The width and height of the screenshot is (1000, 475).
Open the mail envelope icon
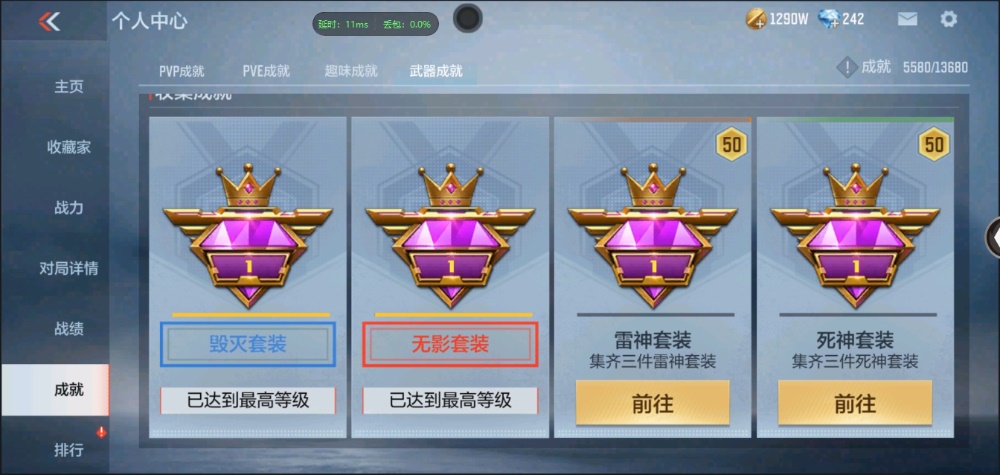pyautogui.click(x=907, y=19)
